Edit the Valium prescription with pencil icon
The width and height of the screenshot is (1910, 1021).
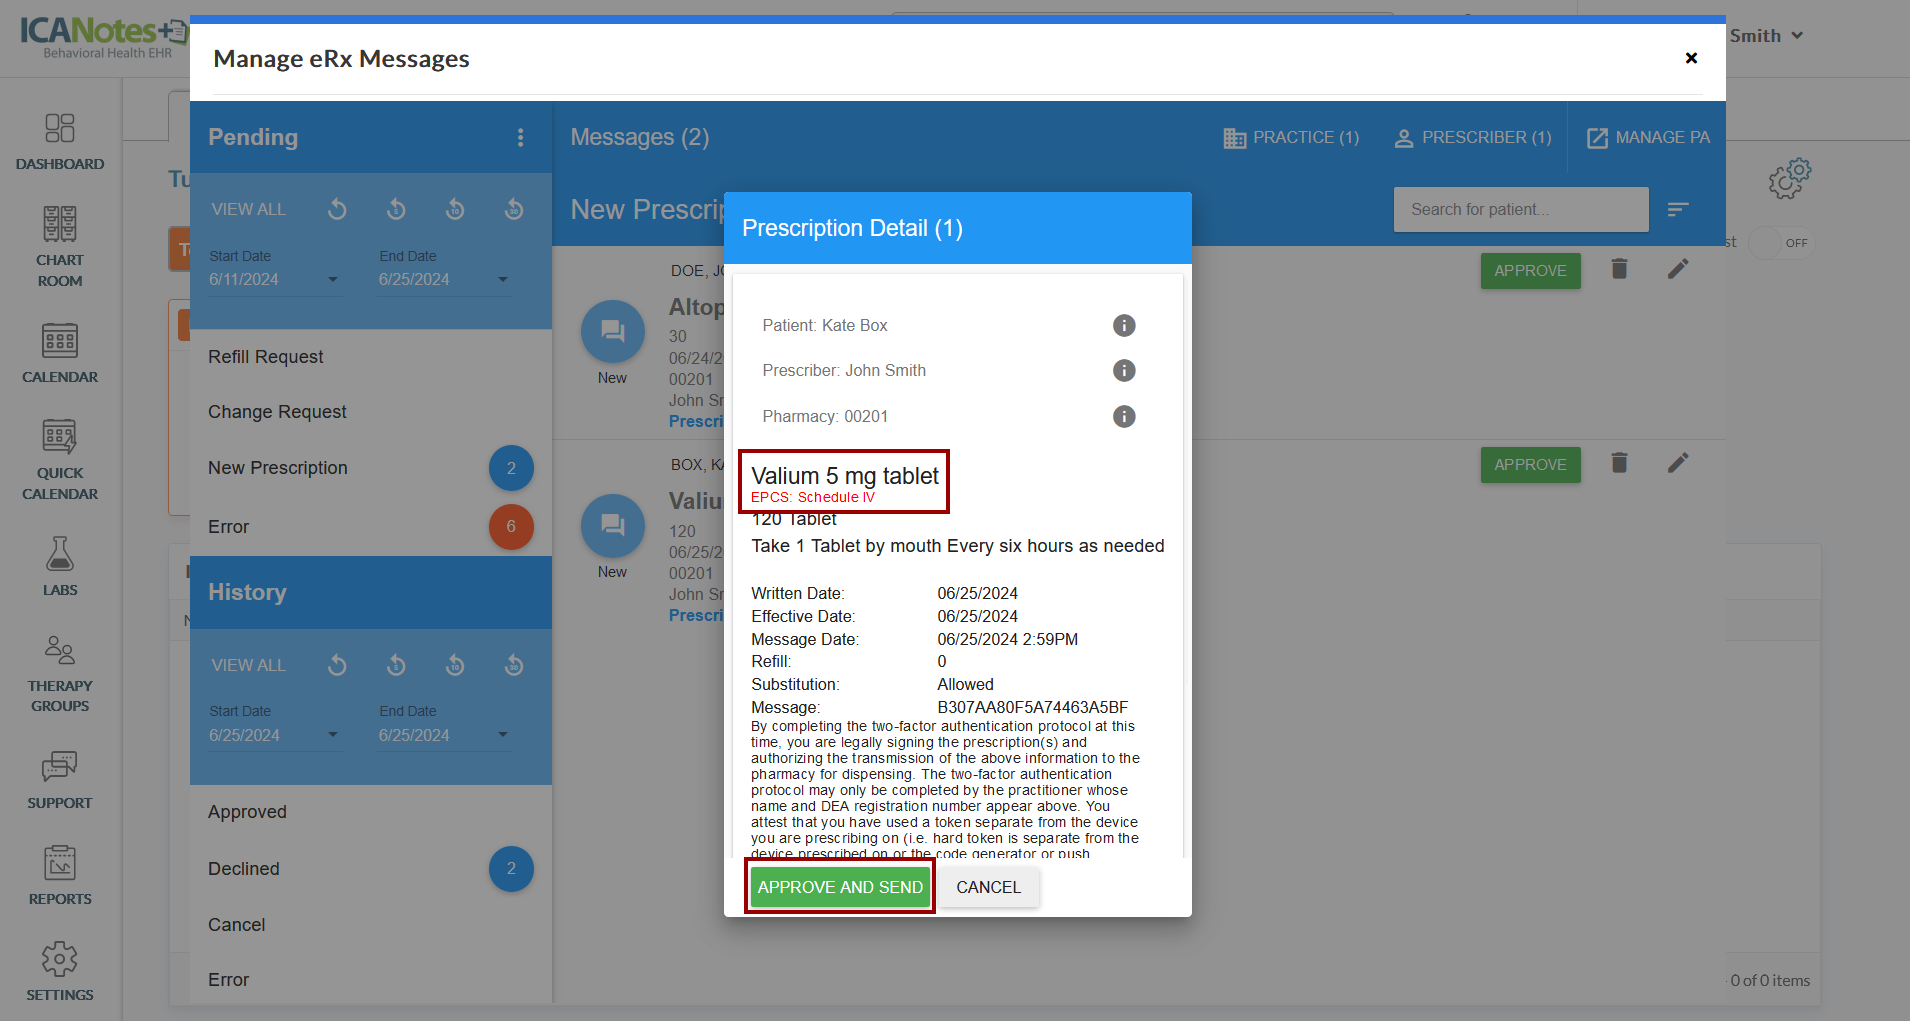(x=1678, y=463)
